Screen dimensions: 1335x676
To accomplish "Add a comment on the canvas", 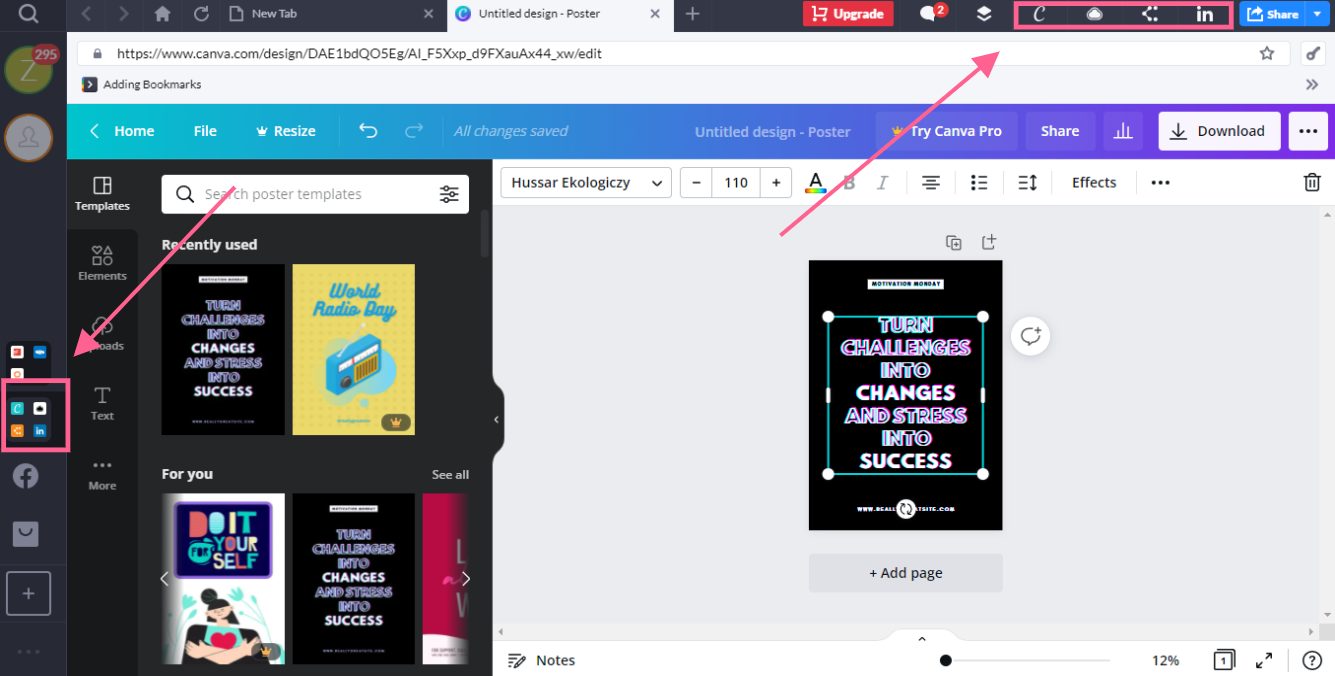I will (1030, 336).
